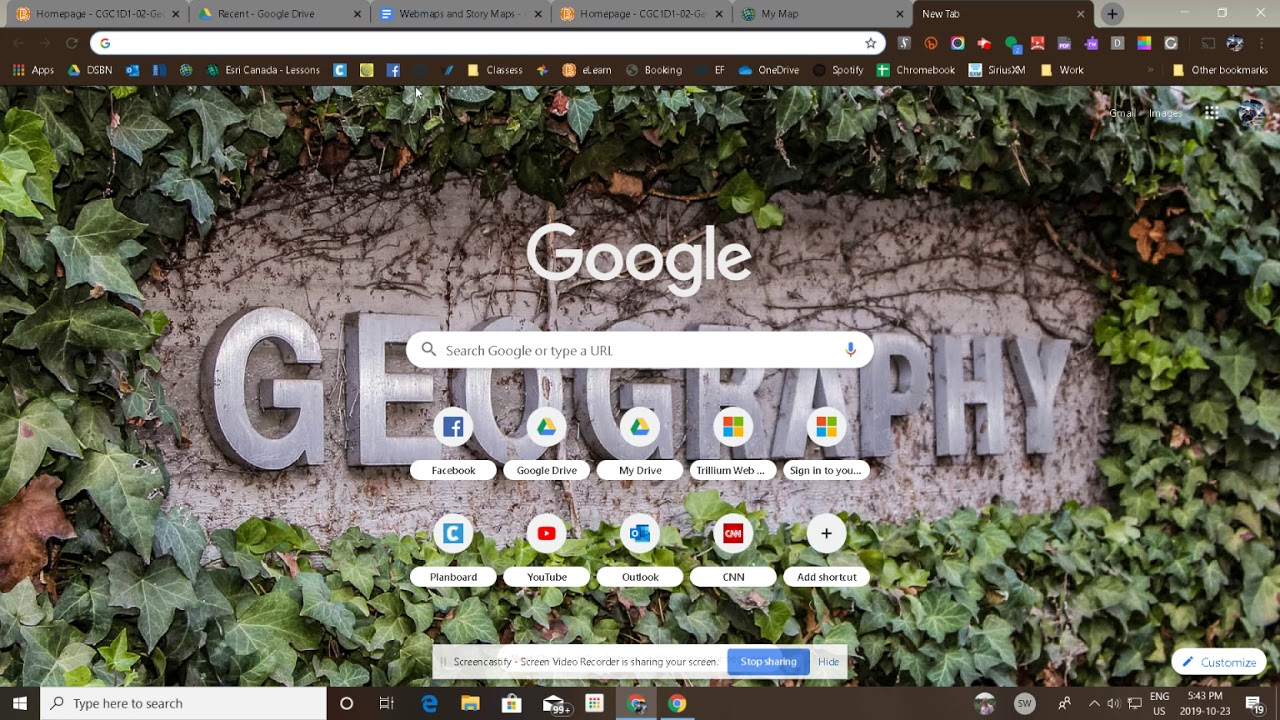This screenshot has height=720, width=1280.
Task: Click the Add shortcut plus button
Action: (826, 534)
